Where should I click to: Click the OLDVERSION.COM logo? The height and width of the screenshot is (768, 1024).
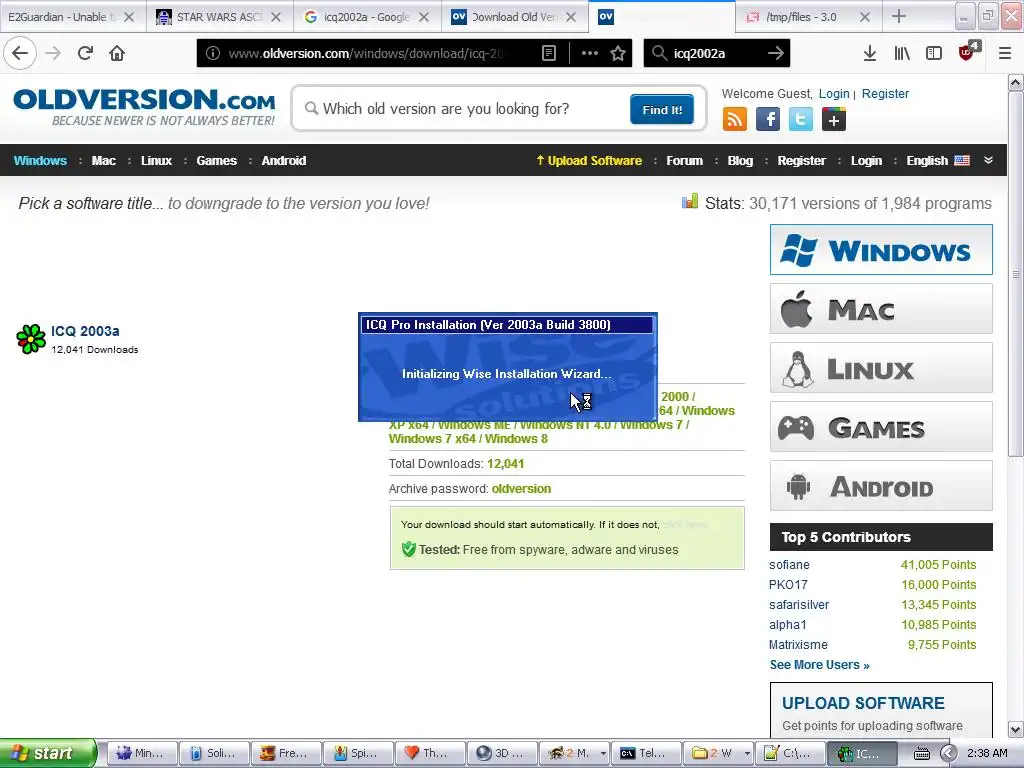(144, 107)
